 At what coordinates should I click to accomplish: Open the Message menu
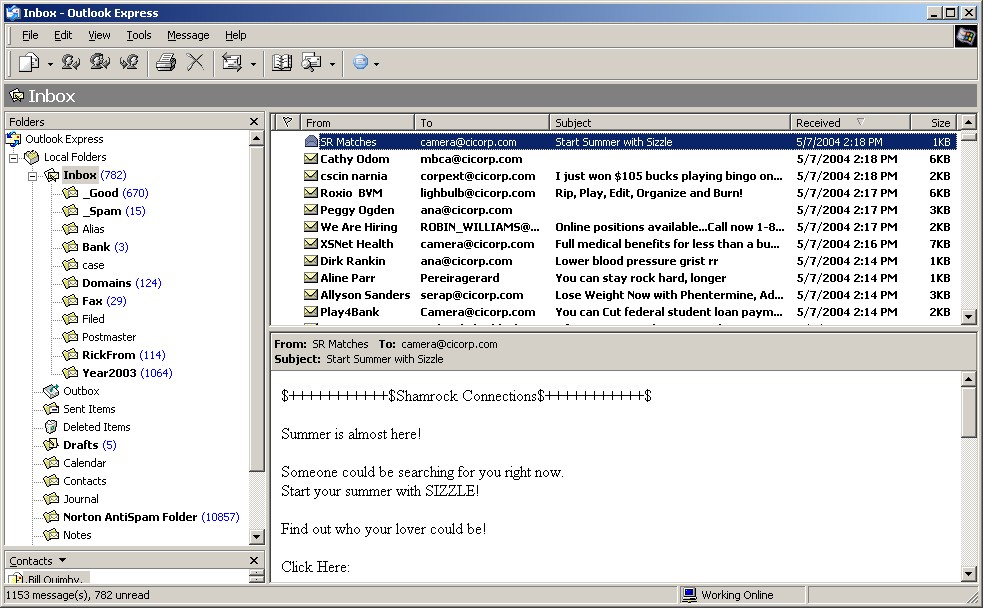tap(188, 35)
